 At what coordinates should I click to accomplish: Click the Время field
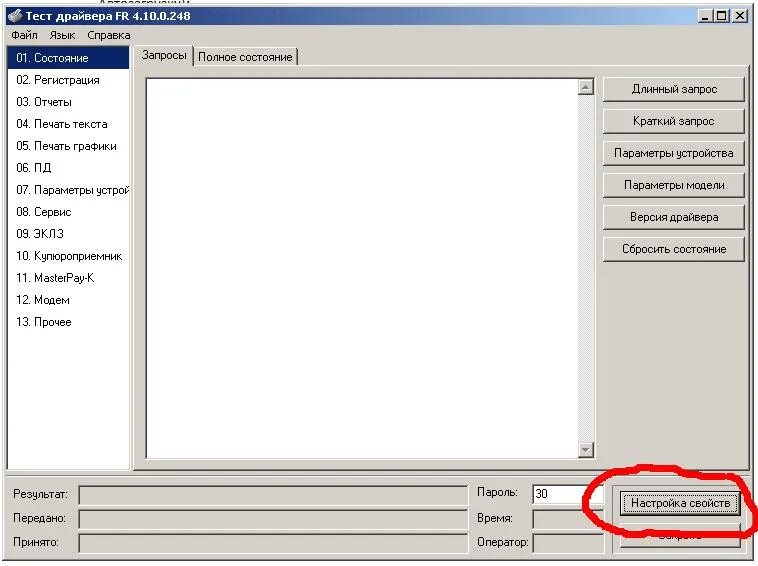[x=568, y=519]
